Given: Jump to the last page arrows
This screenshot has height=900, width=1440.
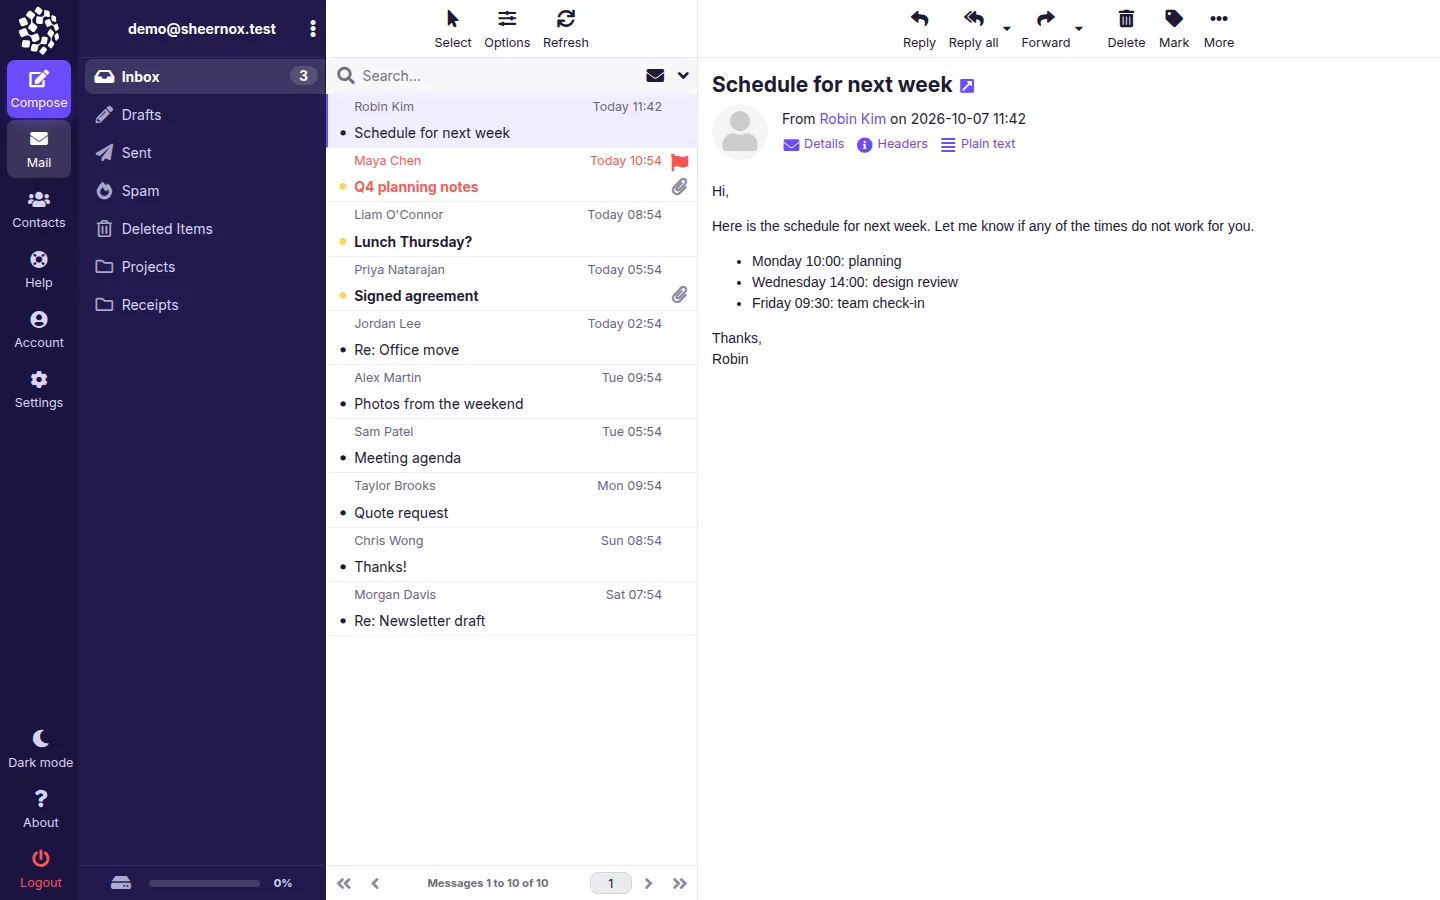Looking at the screenshot, I should [680, 883].
